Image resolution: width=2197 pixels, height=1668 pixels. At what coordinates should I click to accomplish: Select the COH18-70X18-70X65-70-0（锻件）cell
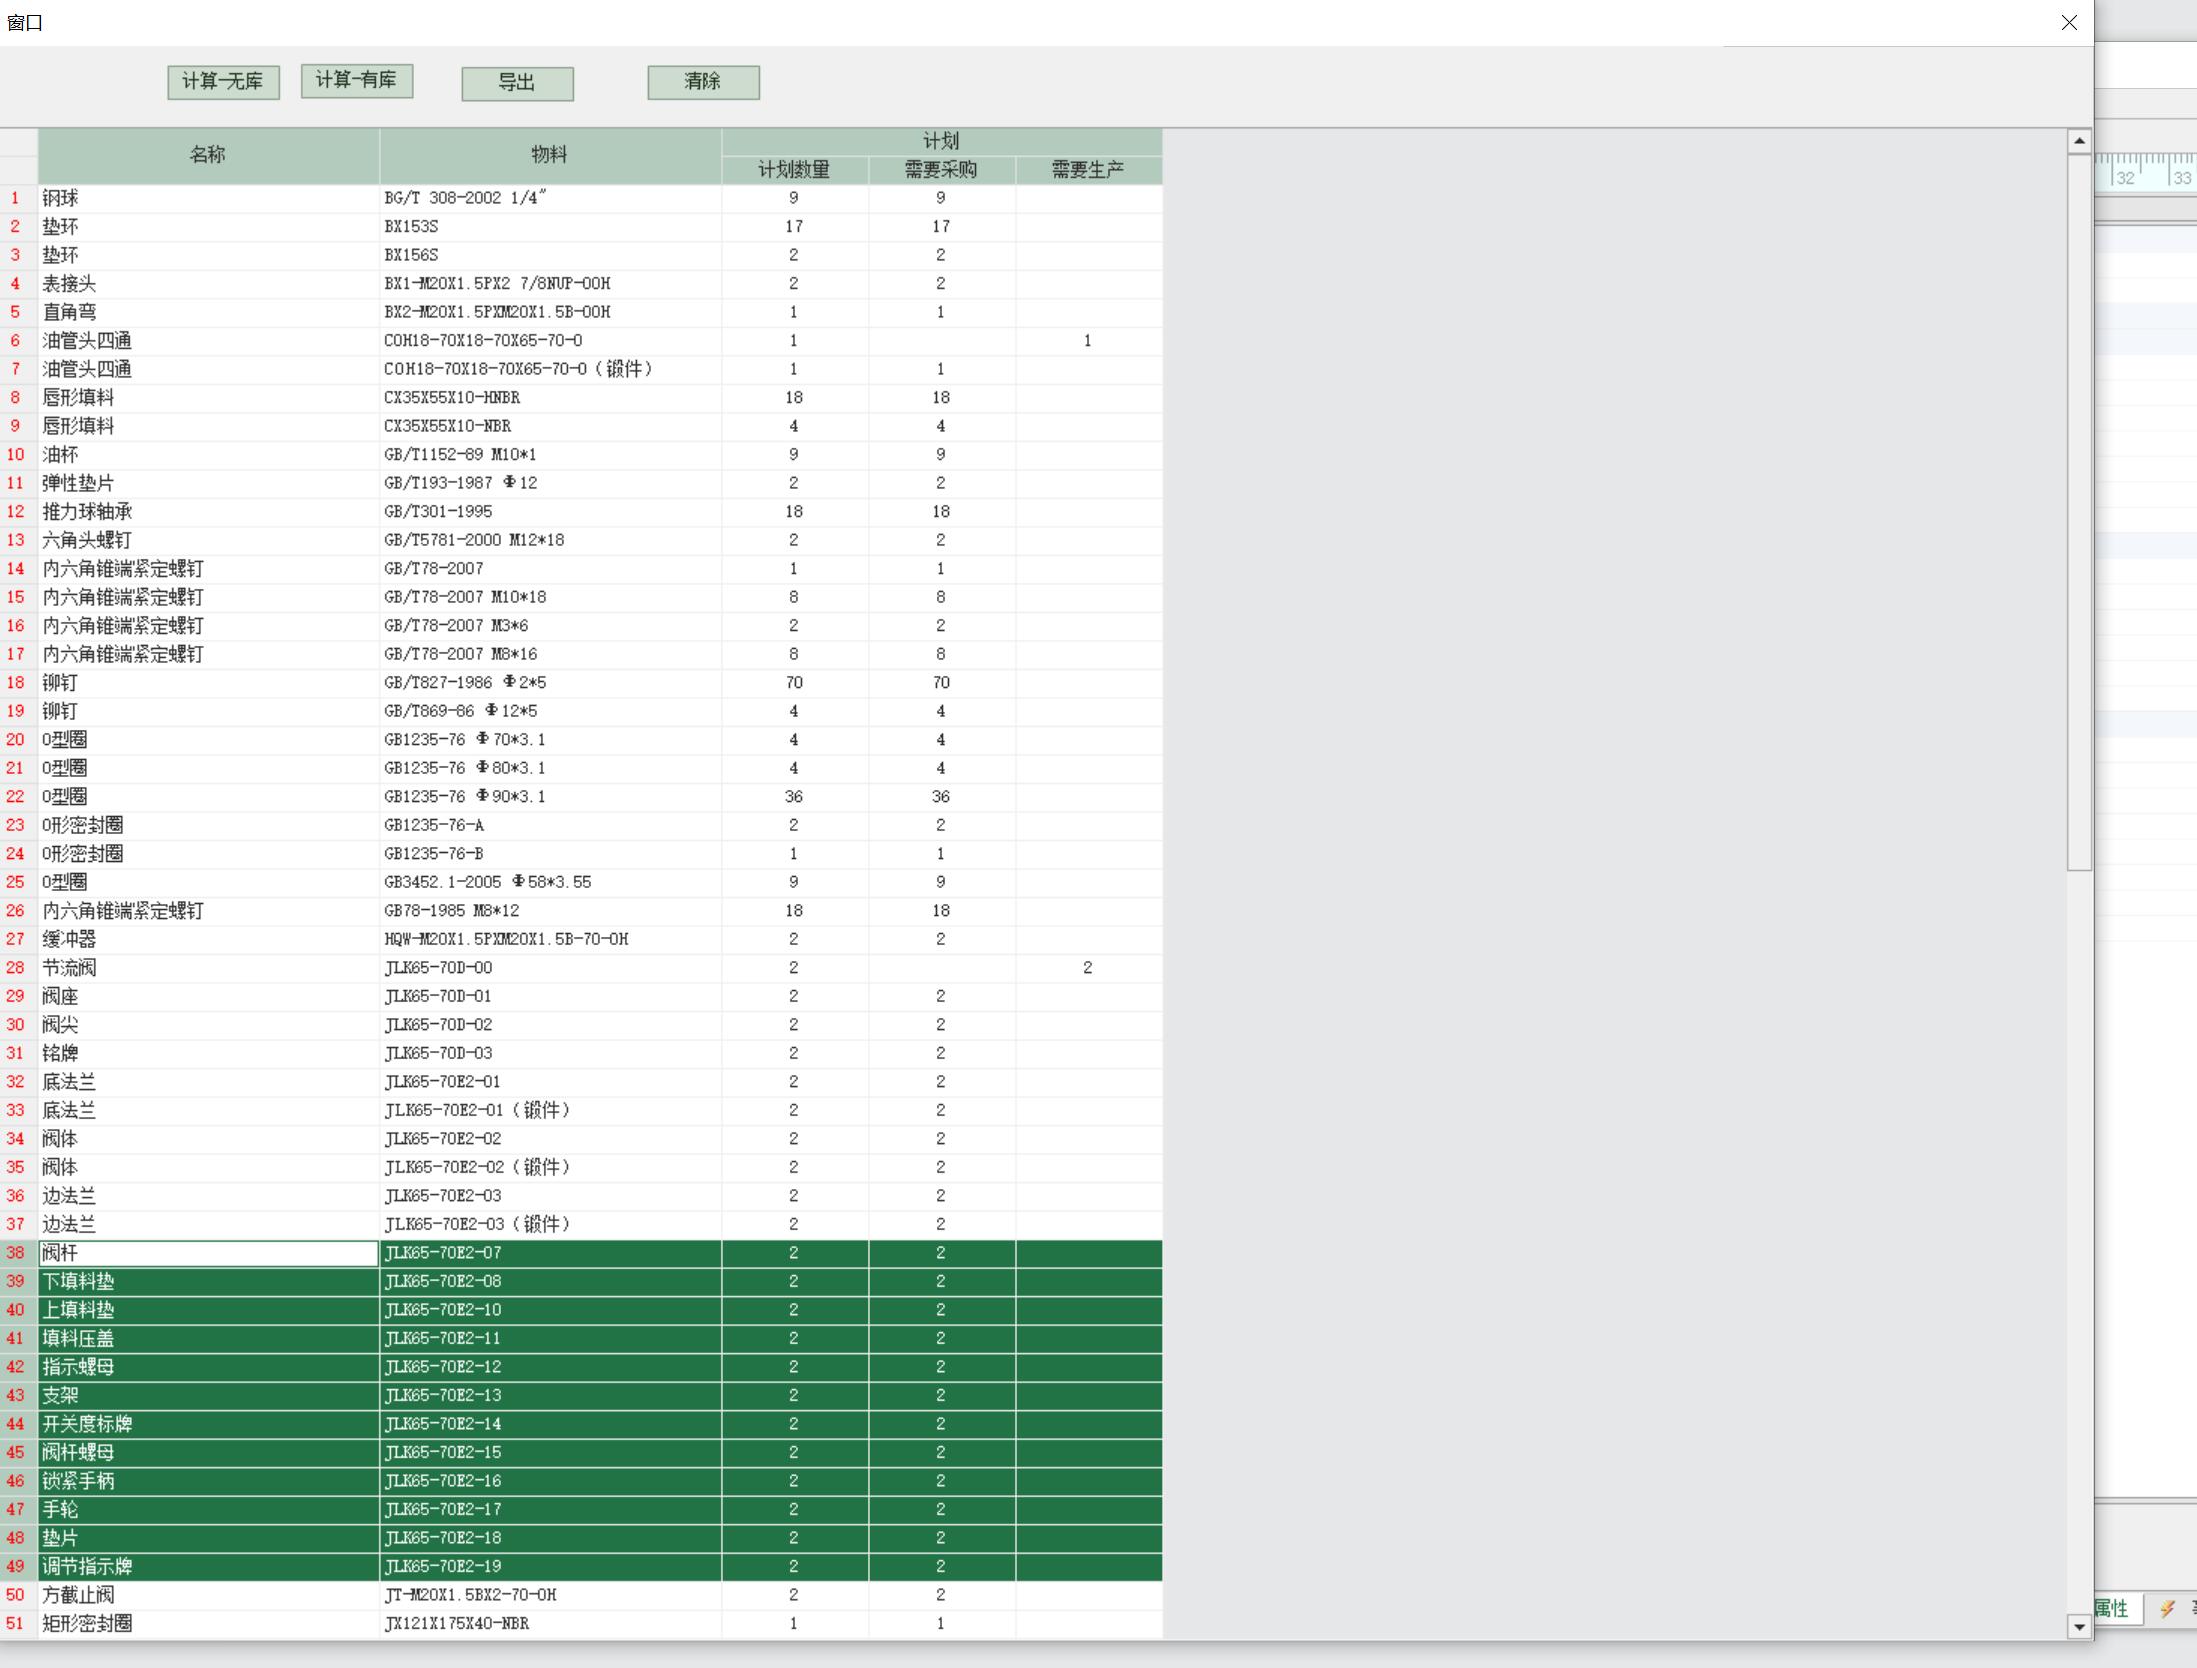550,369
